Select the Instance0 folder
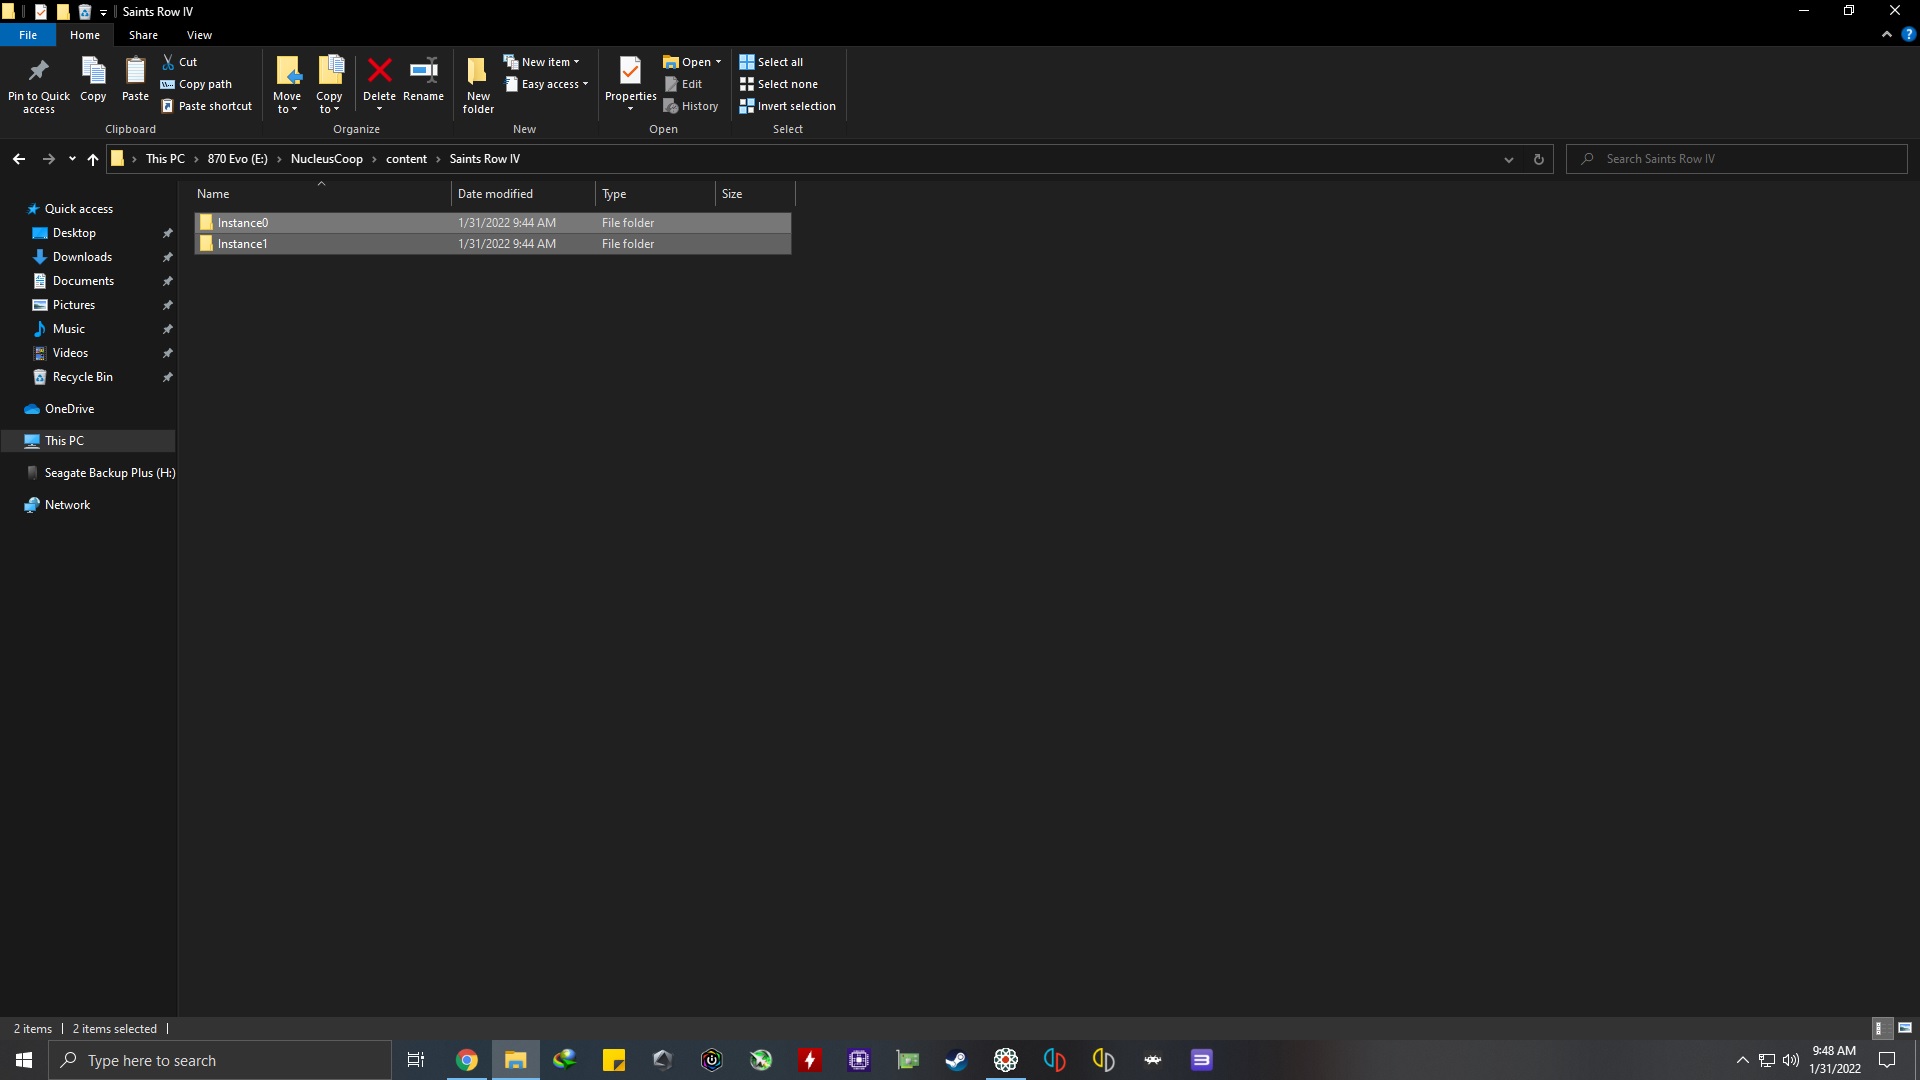This screenshot has width=1920, height=1080. [x=493, y=223]
